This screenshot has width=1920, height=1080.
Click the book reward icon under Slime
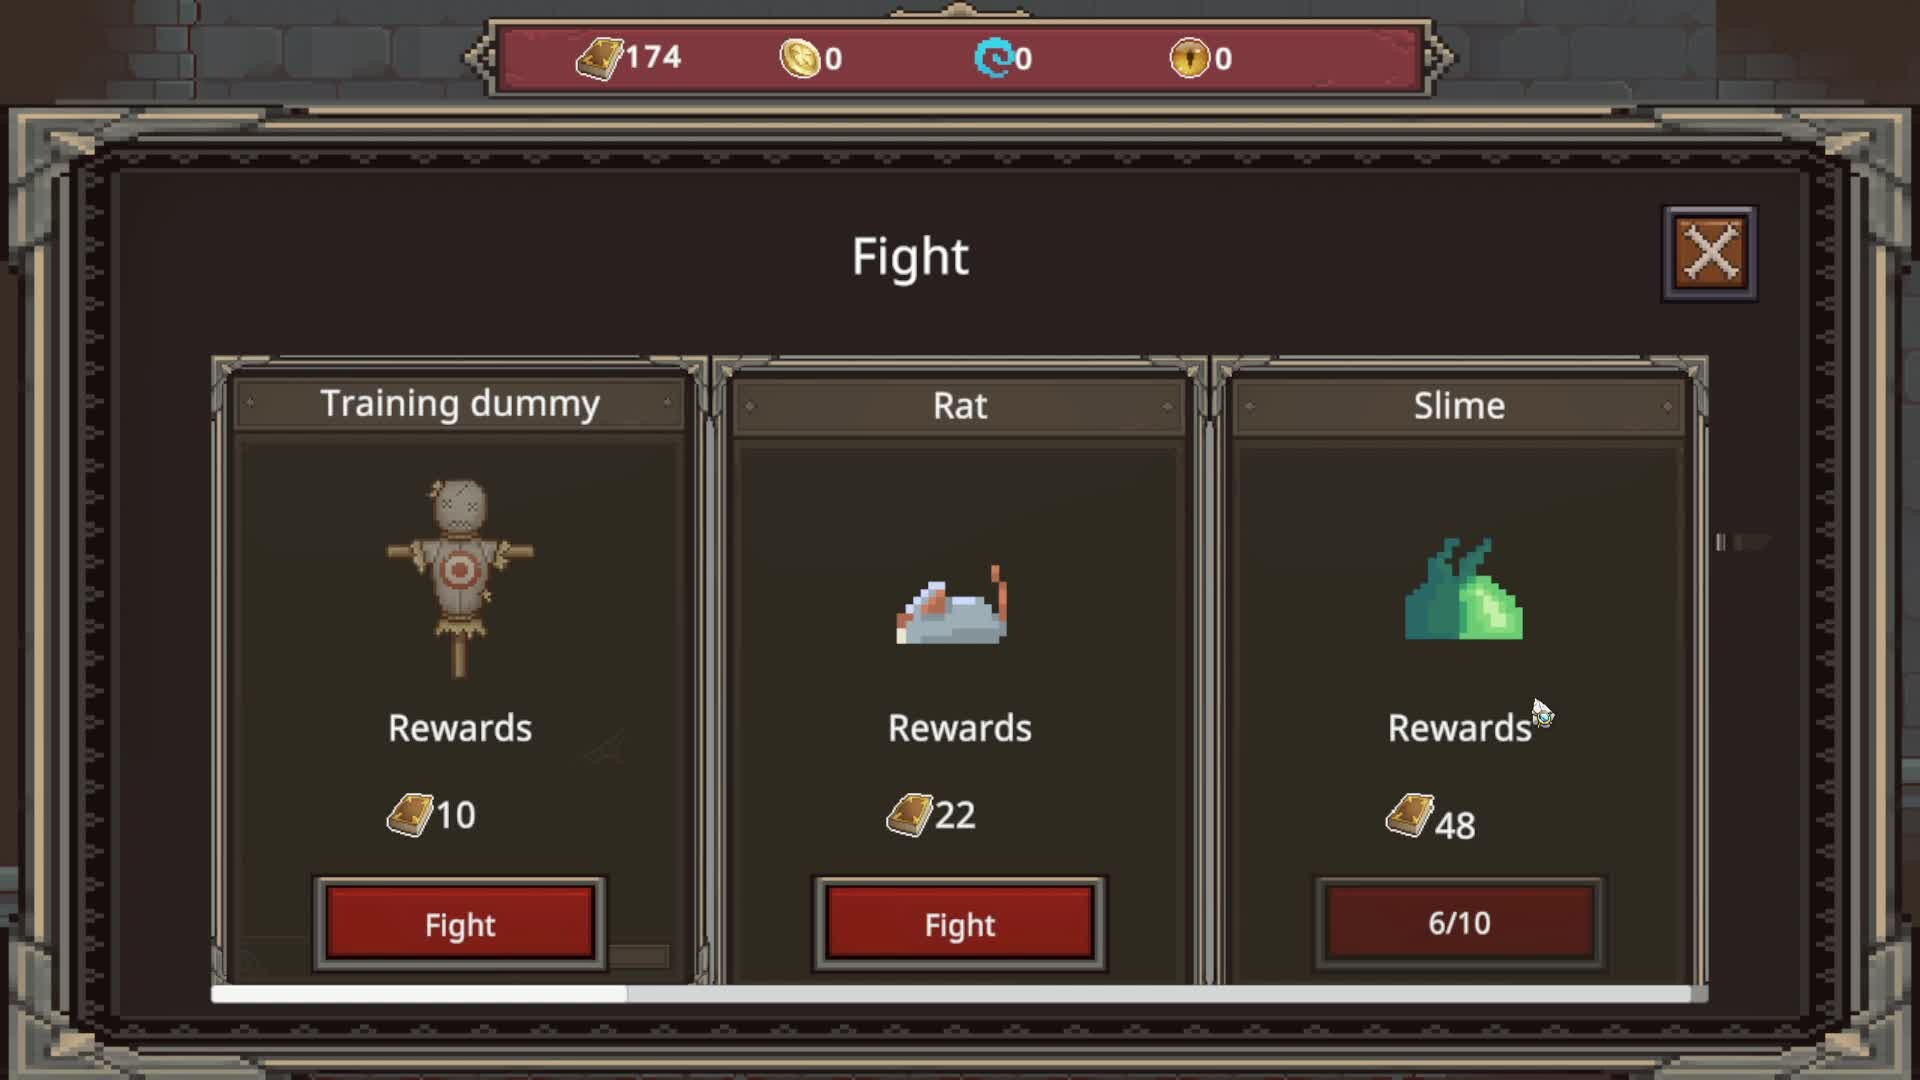click(x=1409, y=815)
